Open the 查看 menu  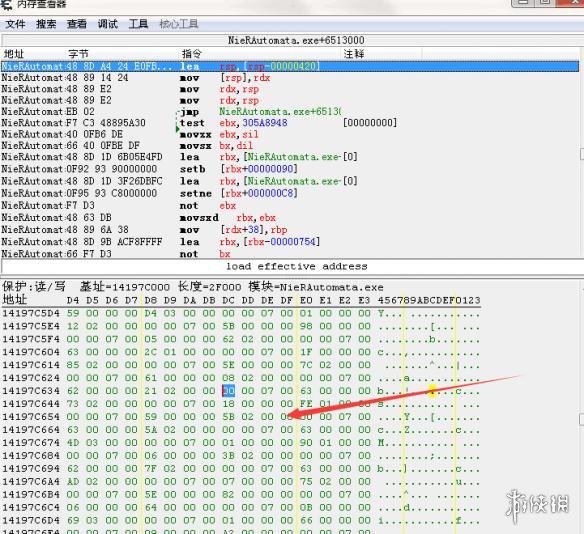(77, 24)
